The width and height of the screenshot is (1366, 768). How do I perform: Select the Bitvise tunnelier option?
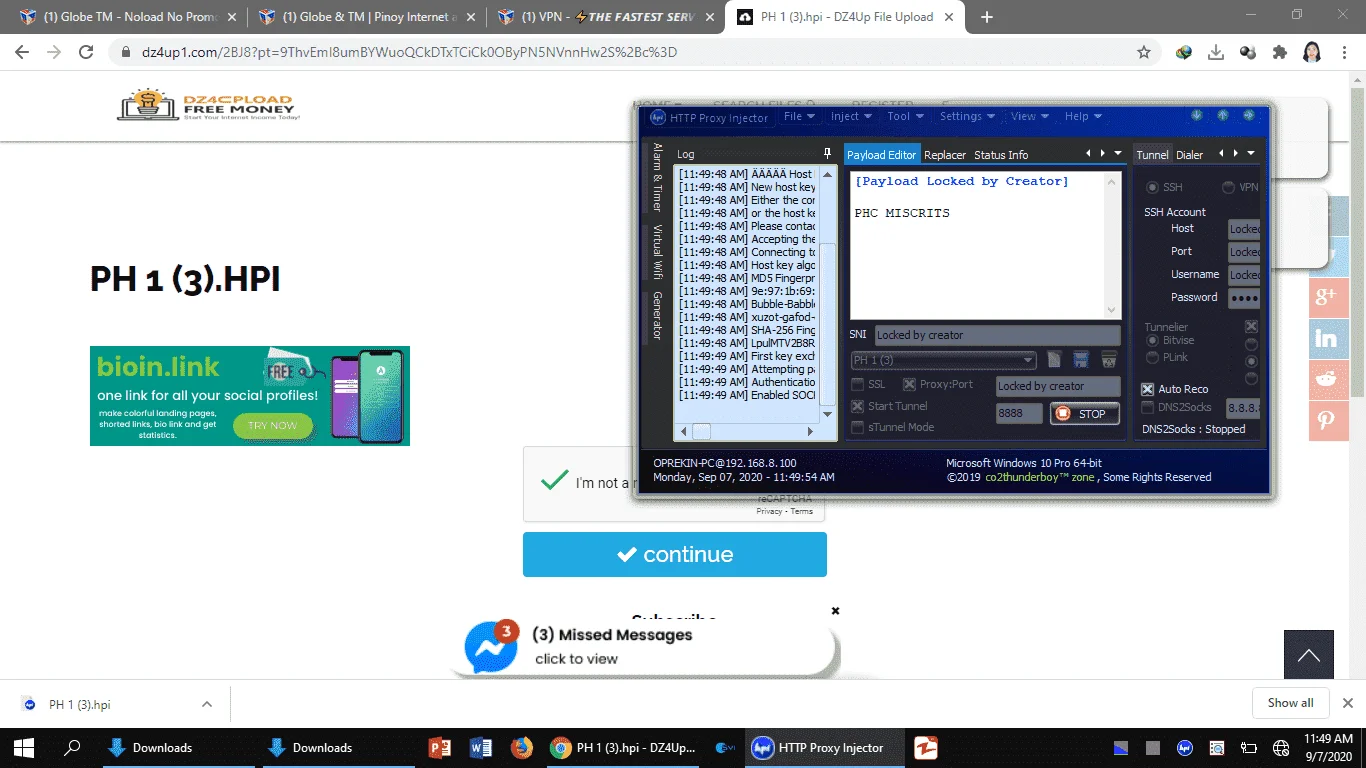[1152, 341]
